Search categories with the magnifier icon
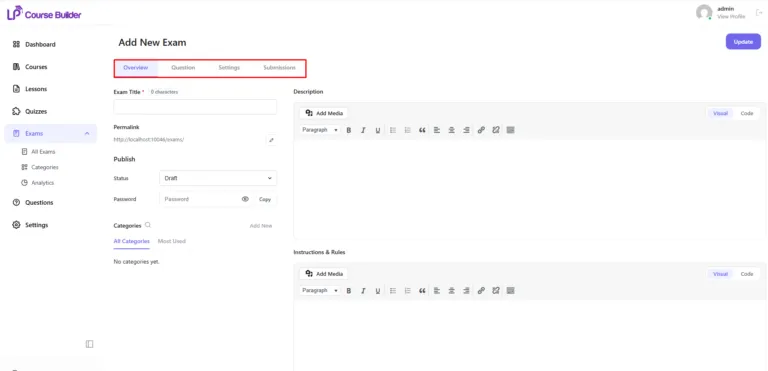 tap(148, 225)
